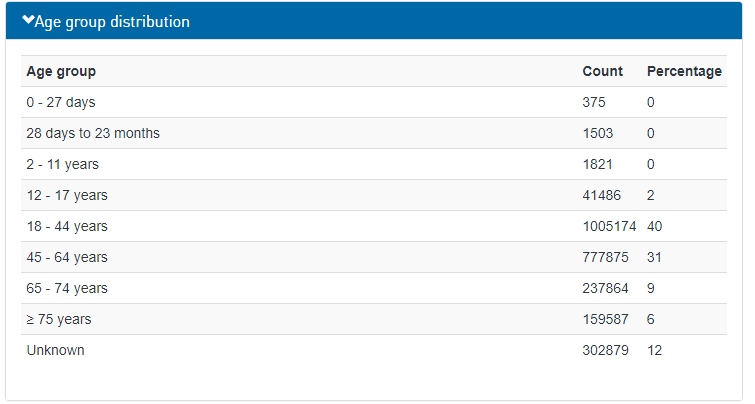Click the Count column header

point(602,71)
